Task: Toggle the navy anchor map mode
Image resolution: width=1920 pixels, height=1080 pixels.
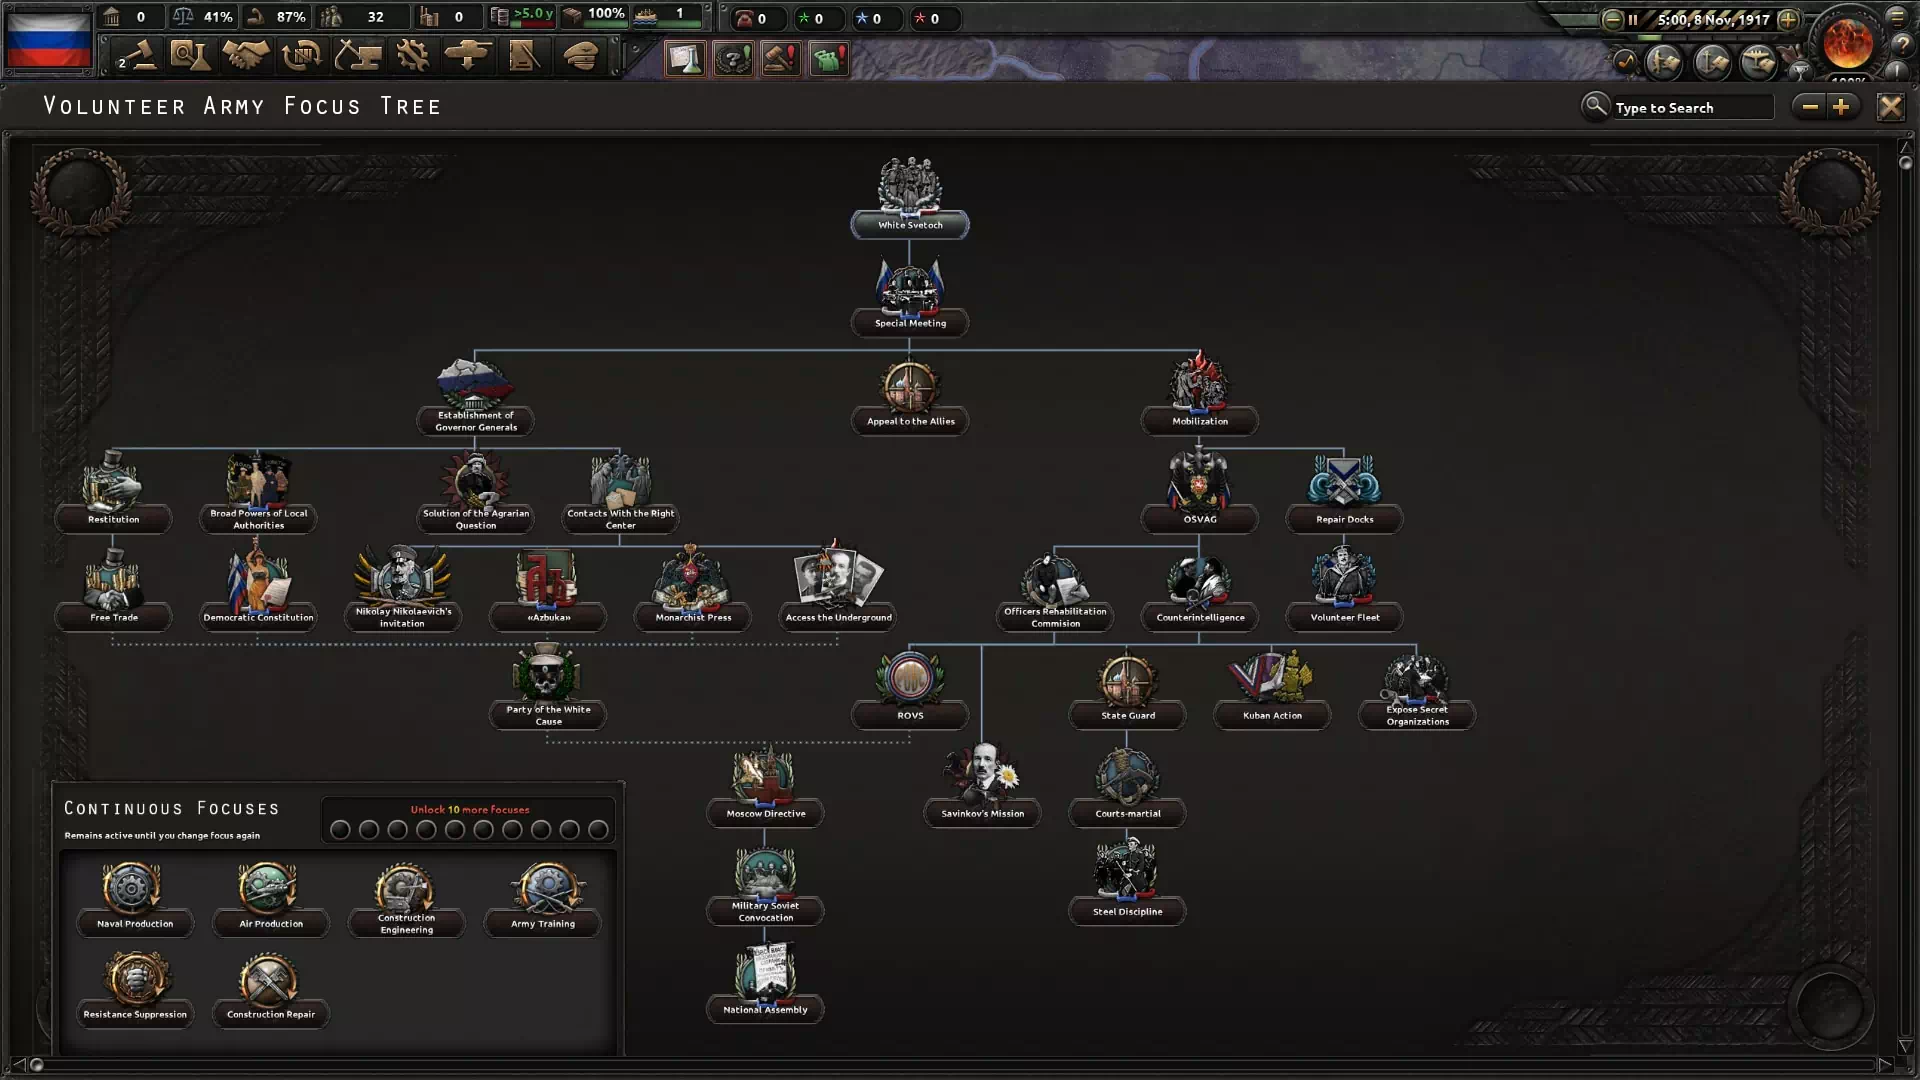Action: [x=1712, y=63]
